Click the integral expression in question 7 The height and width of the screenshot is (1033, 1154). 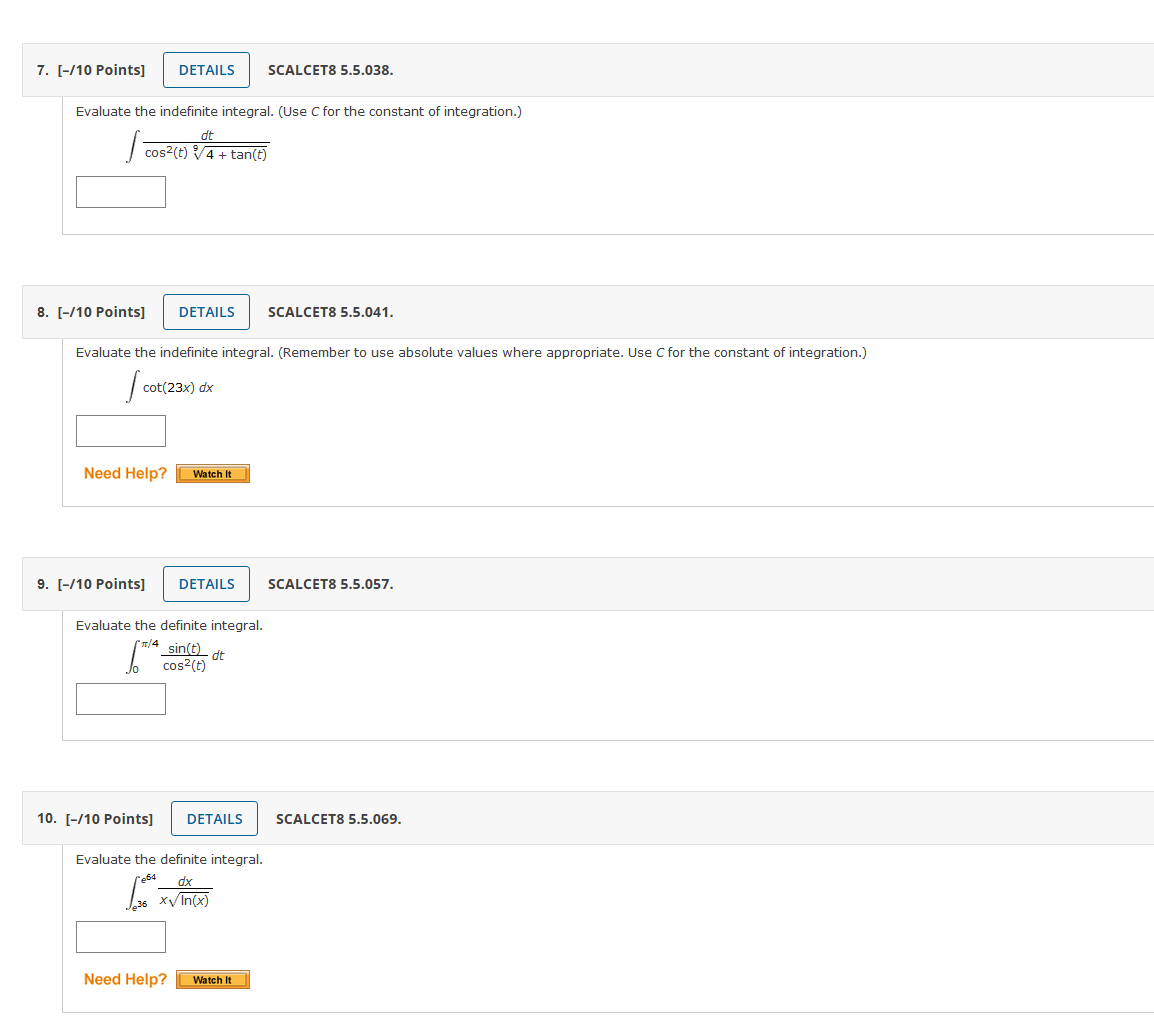coord(197,146)
